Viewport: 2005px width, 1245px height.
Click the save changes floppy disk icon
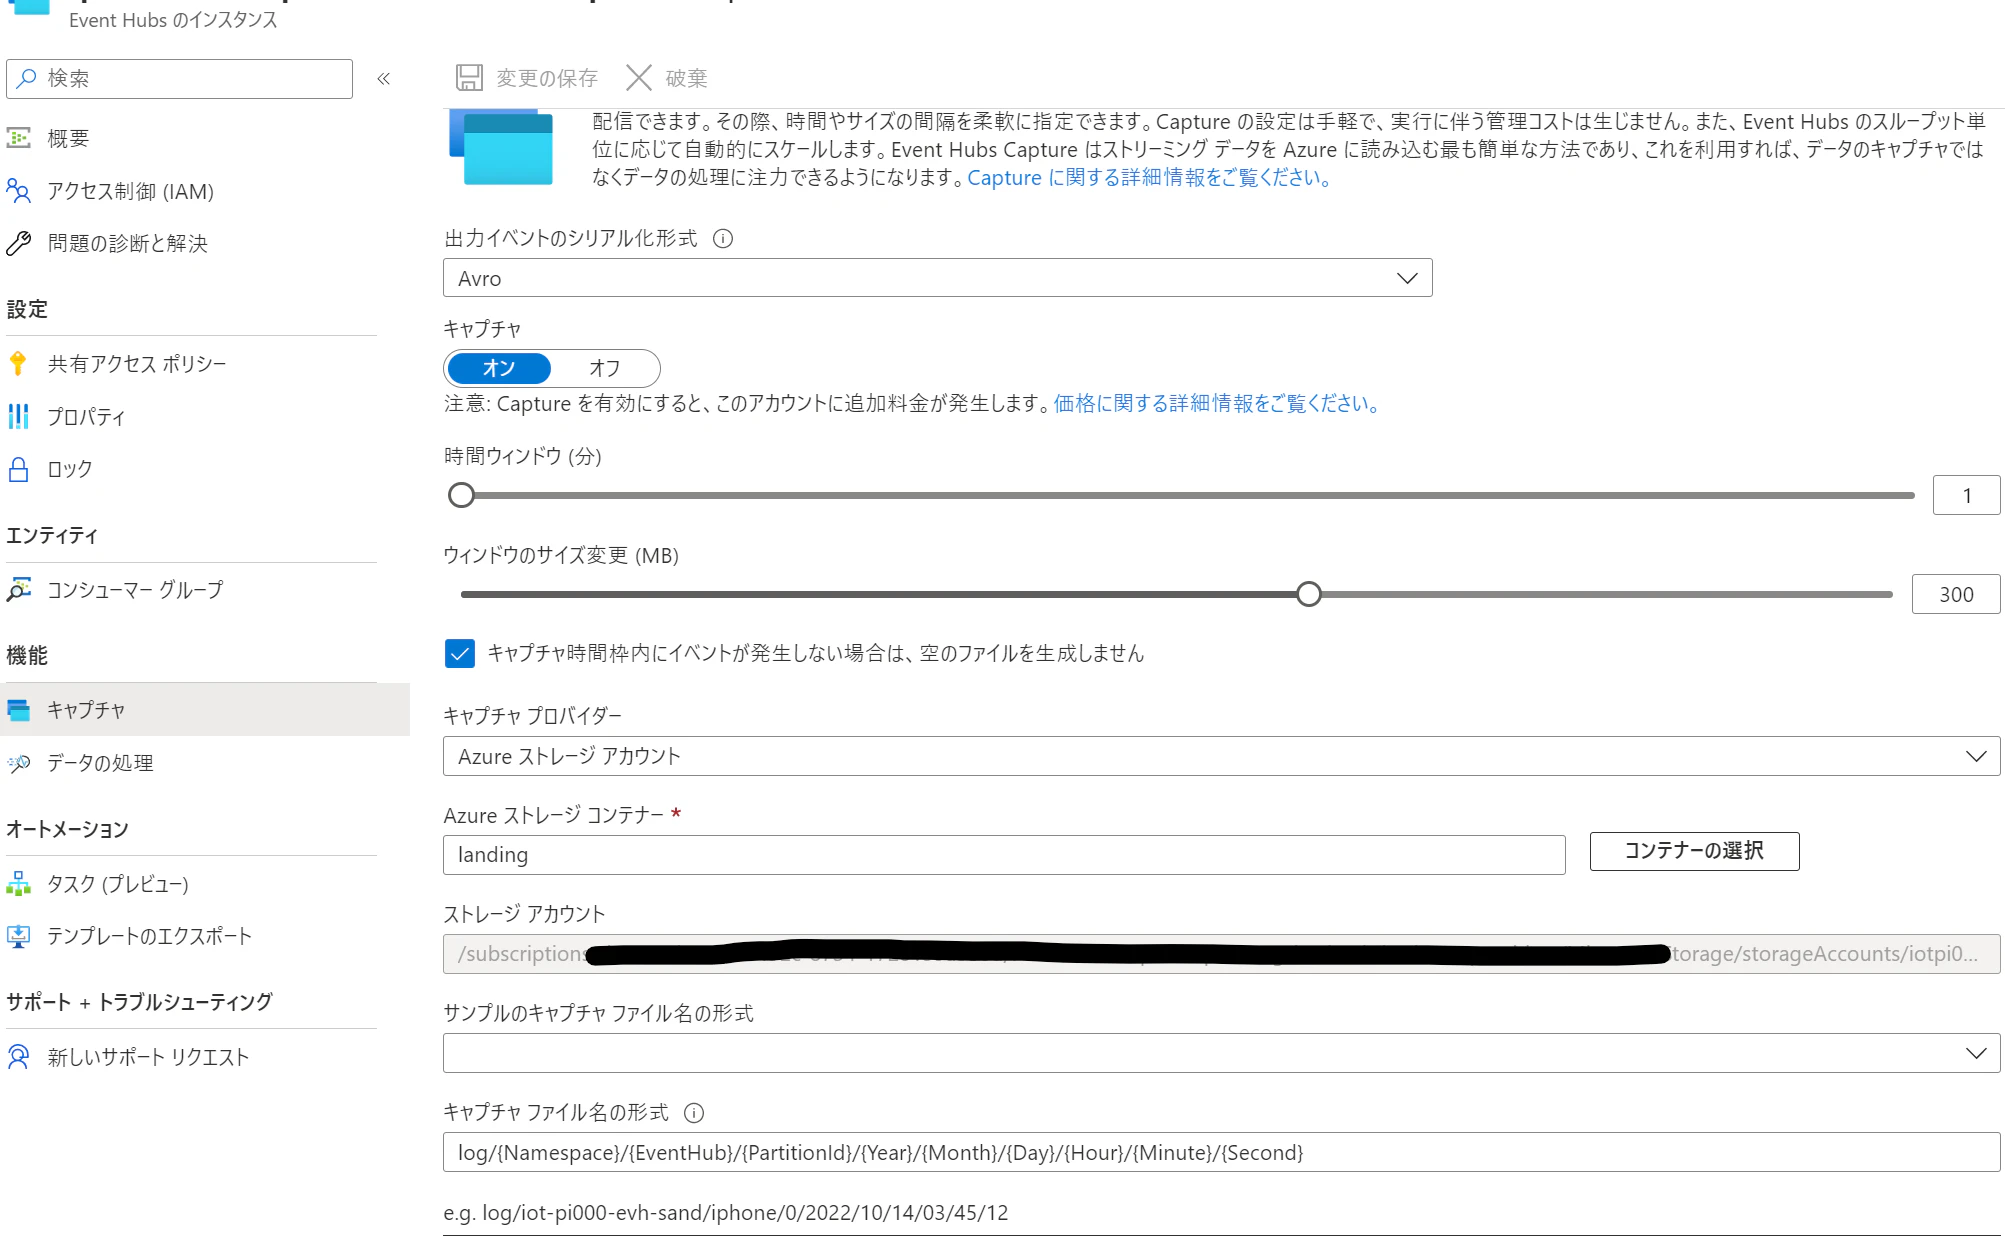click(469, 77)
